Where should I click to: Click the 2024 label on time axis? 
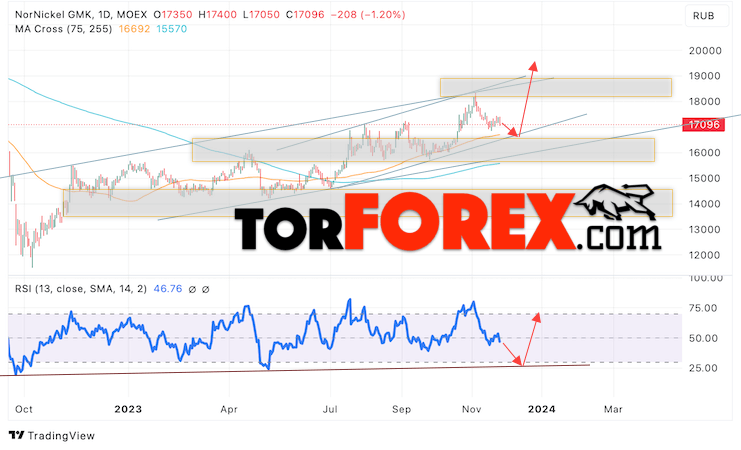click(x=542, y=409)
